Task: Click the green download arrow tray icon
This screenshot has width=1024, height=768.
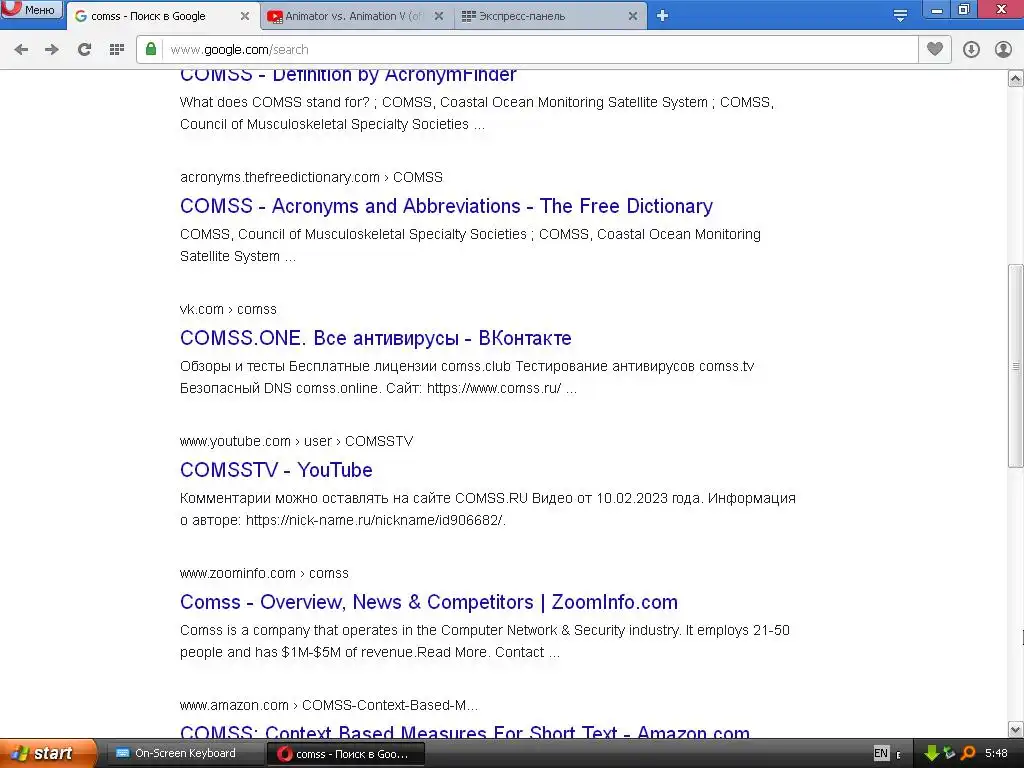Action: (931, 753)
